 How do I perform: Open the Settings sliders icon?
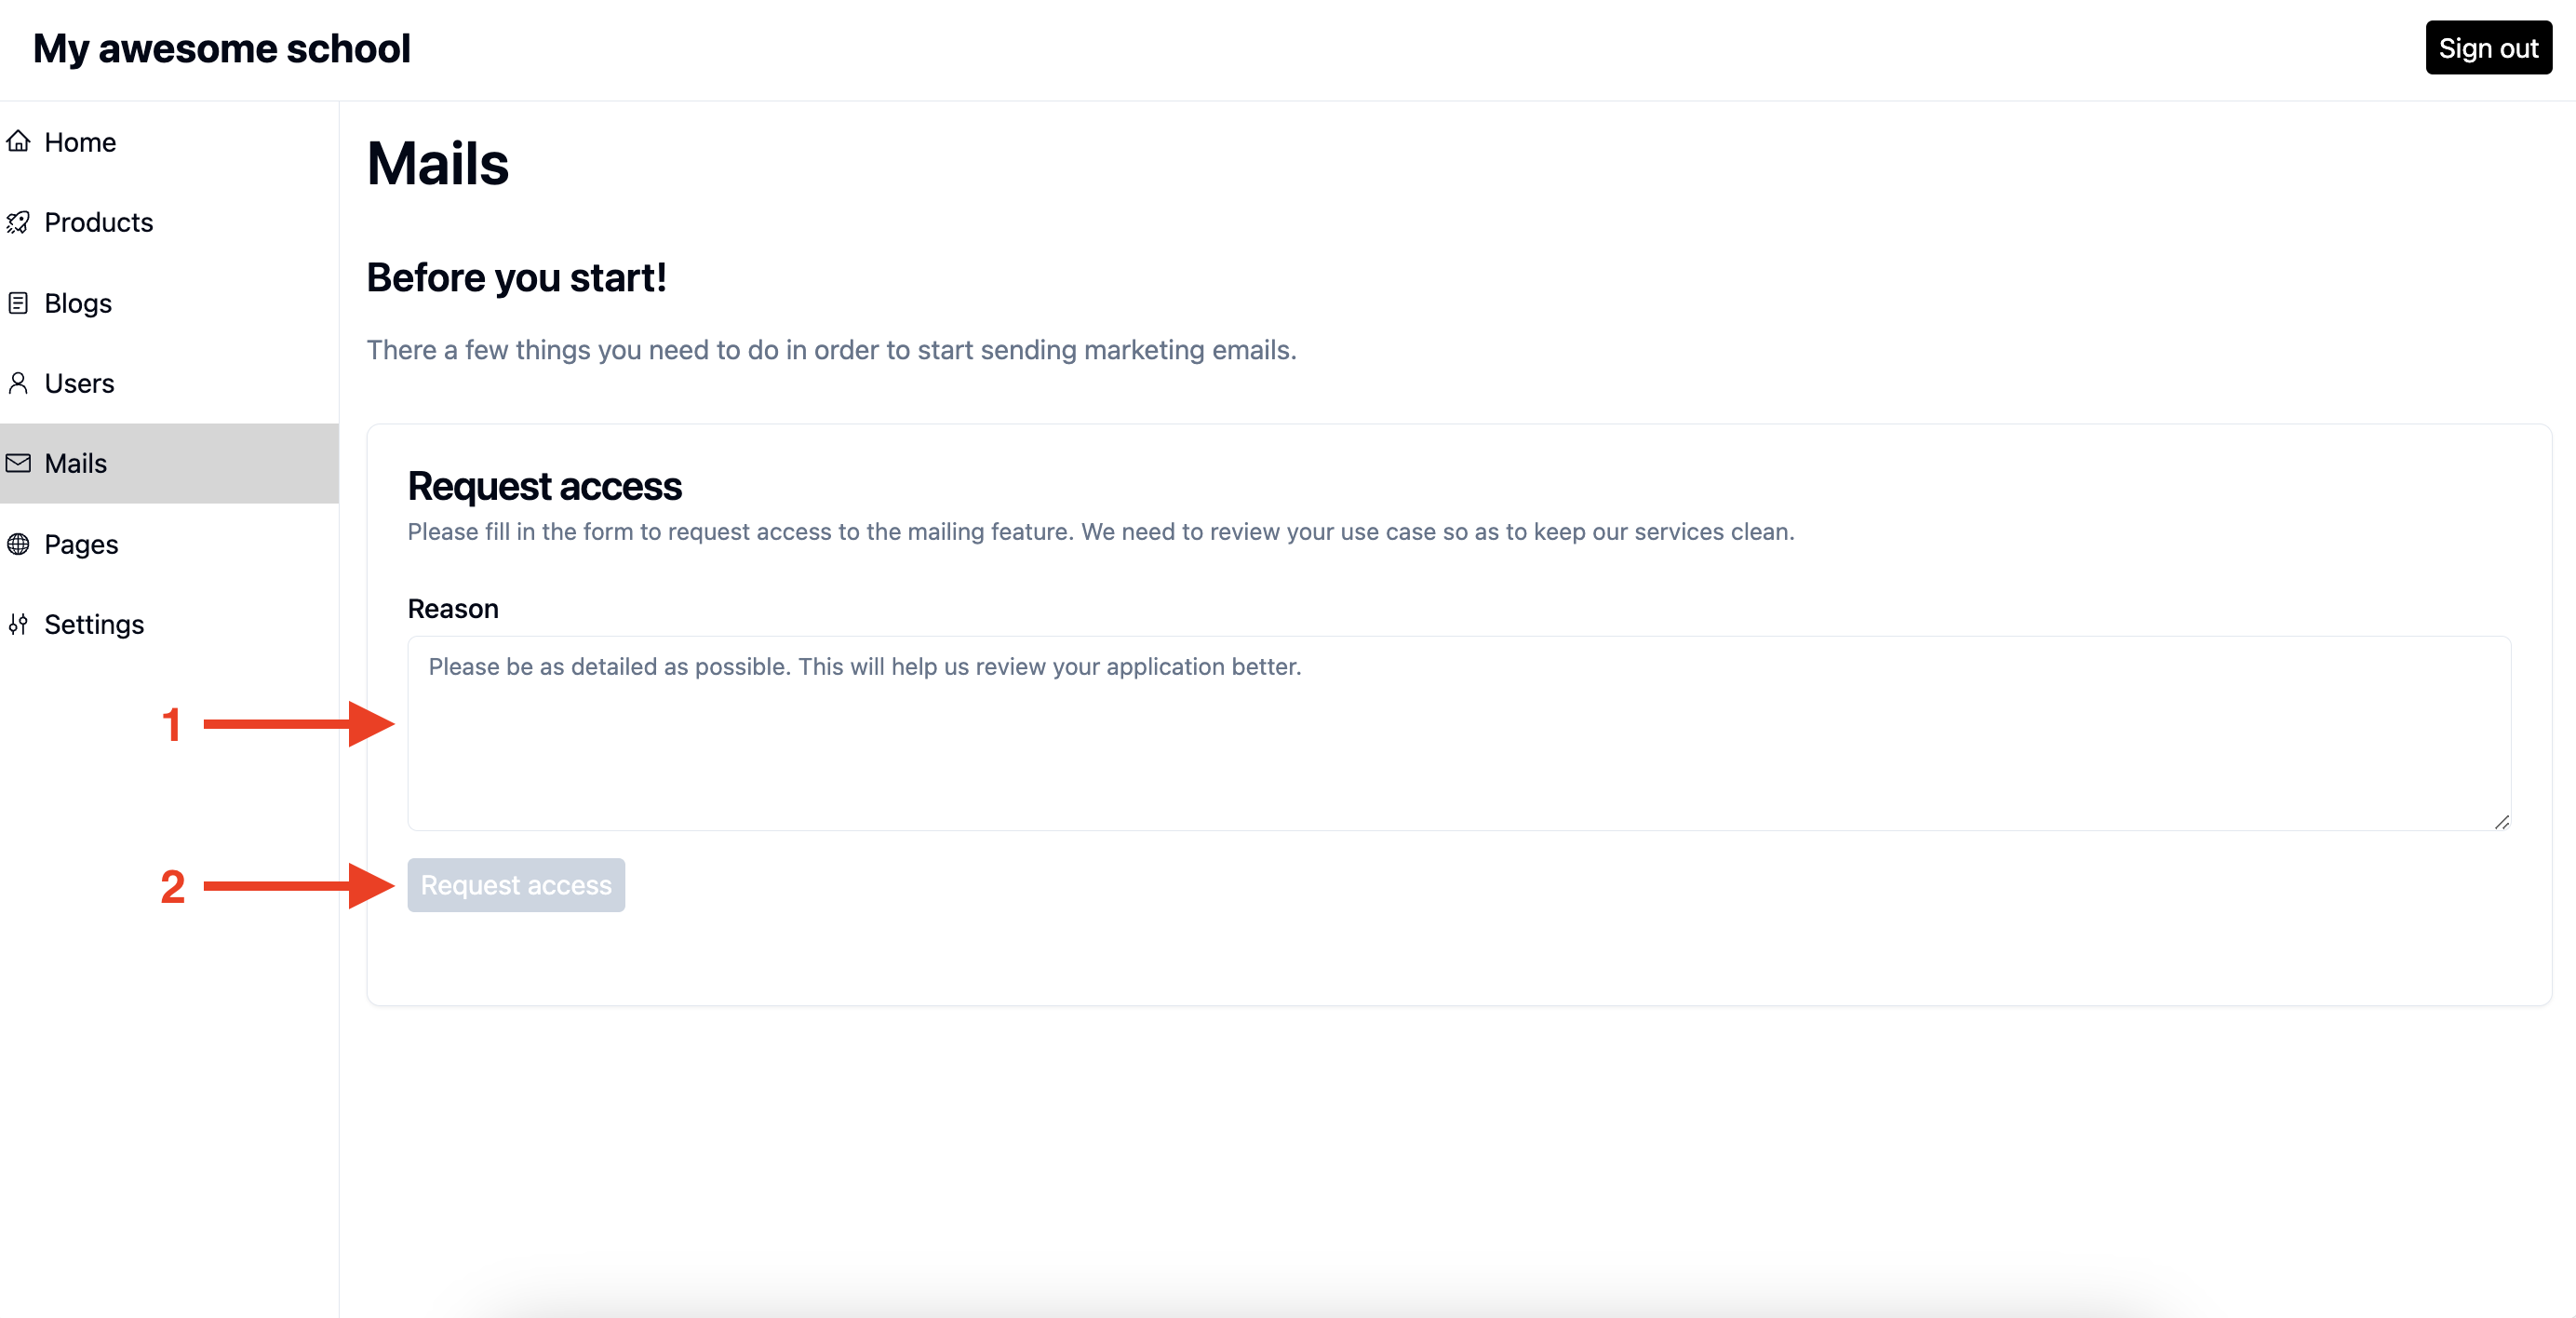[20, 623]
